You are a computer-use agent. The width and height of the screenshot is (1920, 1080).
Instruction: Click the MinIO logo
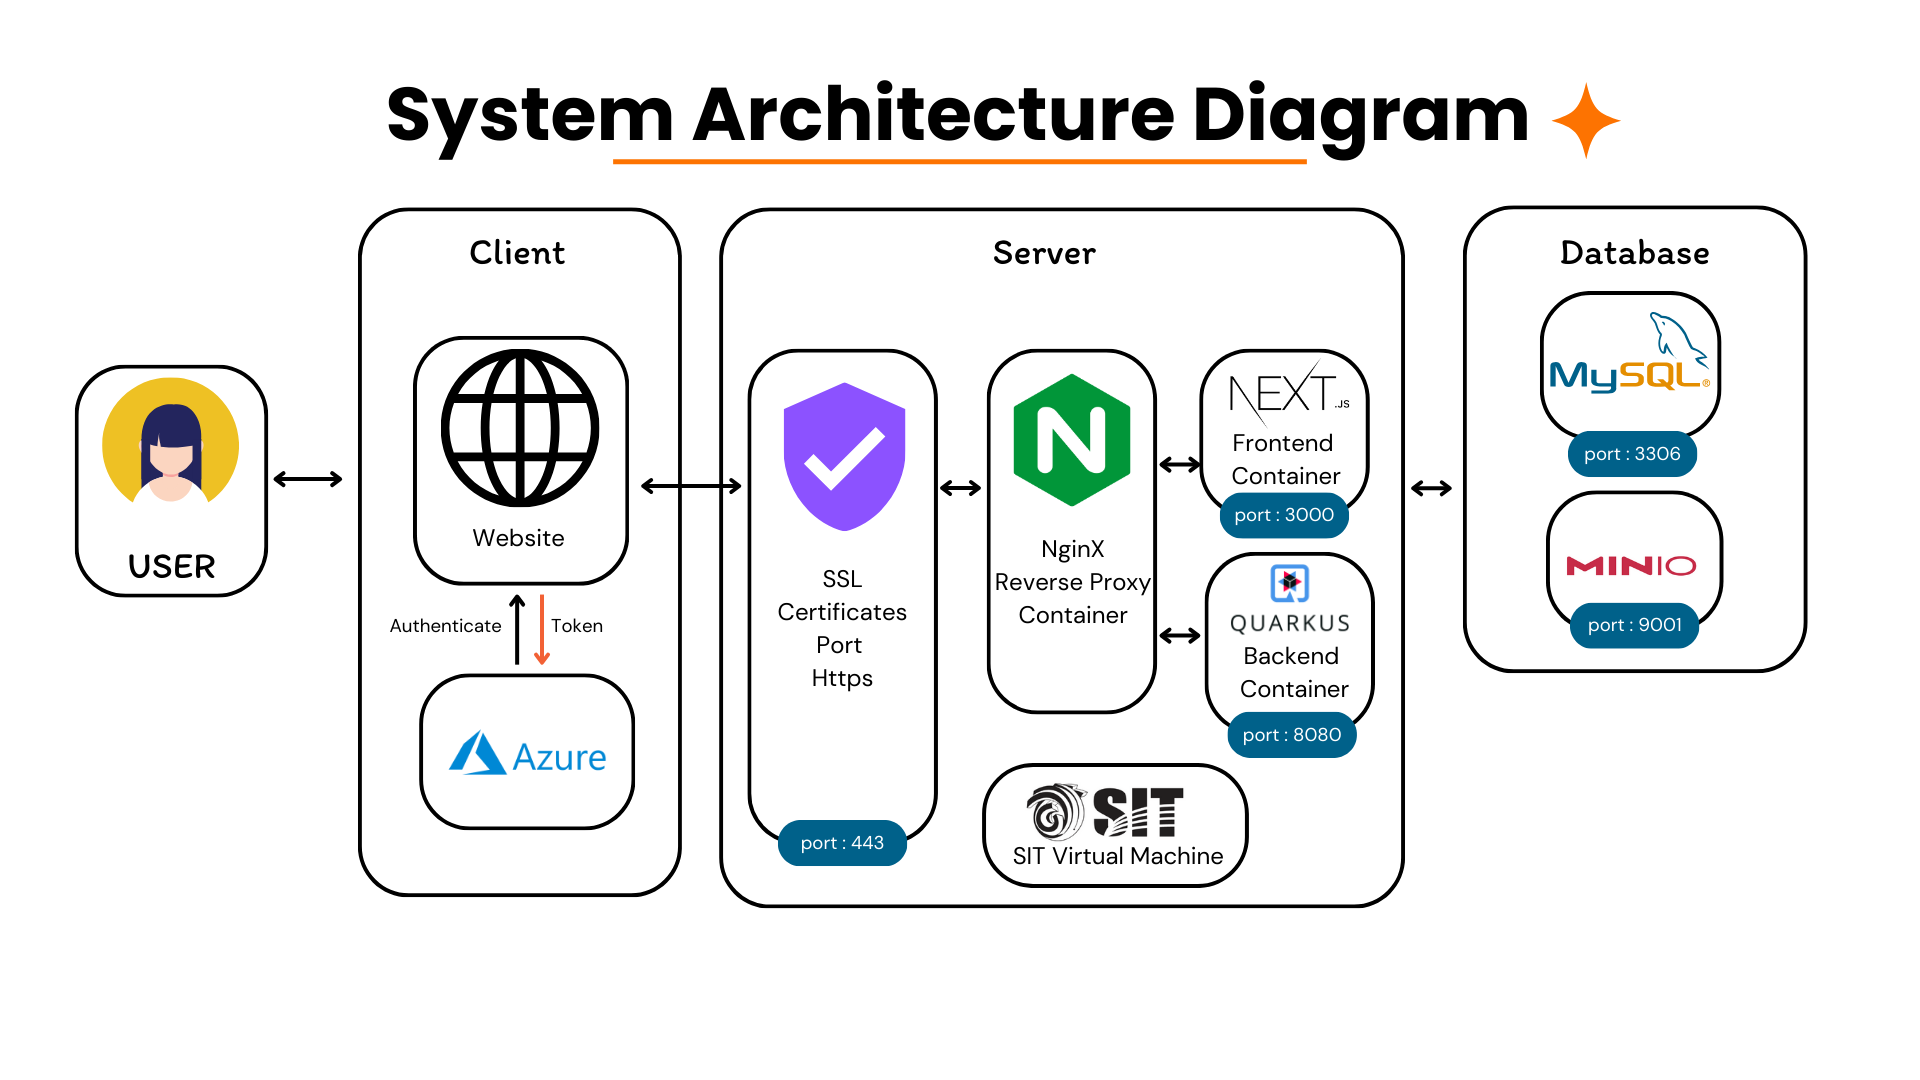coord(1631,566)
